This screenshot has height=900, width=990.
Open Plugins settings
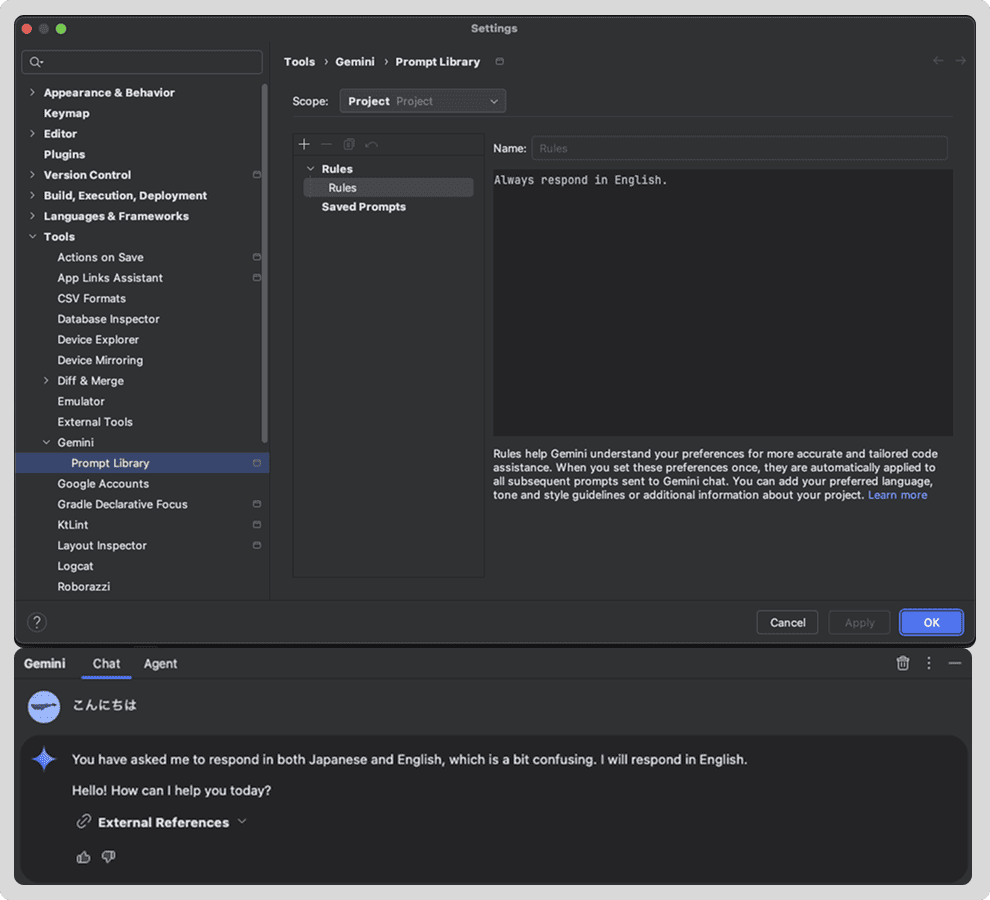pyautogui.click(x=64, y=154)
